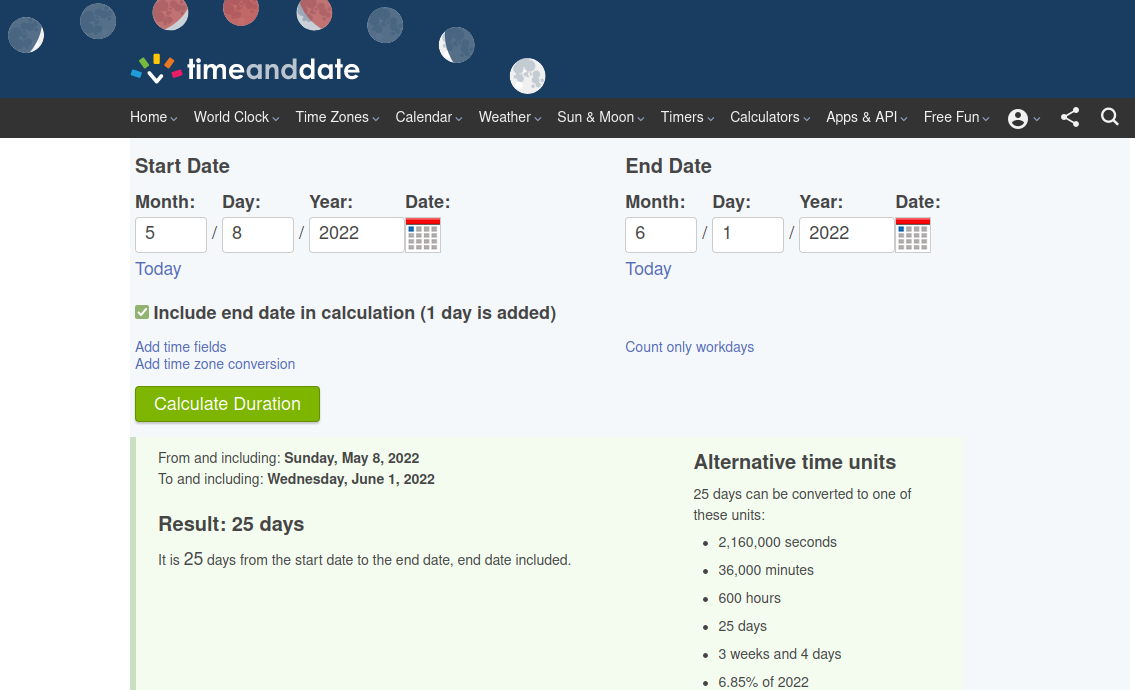Open the Calendar menu item
The image size is (1135, 690).
[x=423, y=117]
